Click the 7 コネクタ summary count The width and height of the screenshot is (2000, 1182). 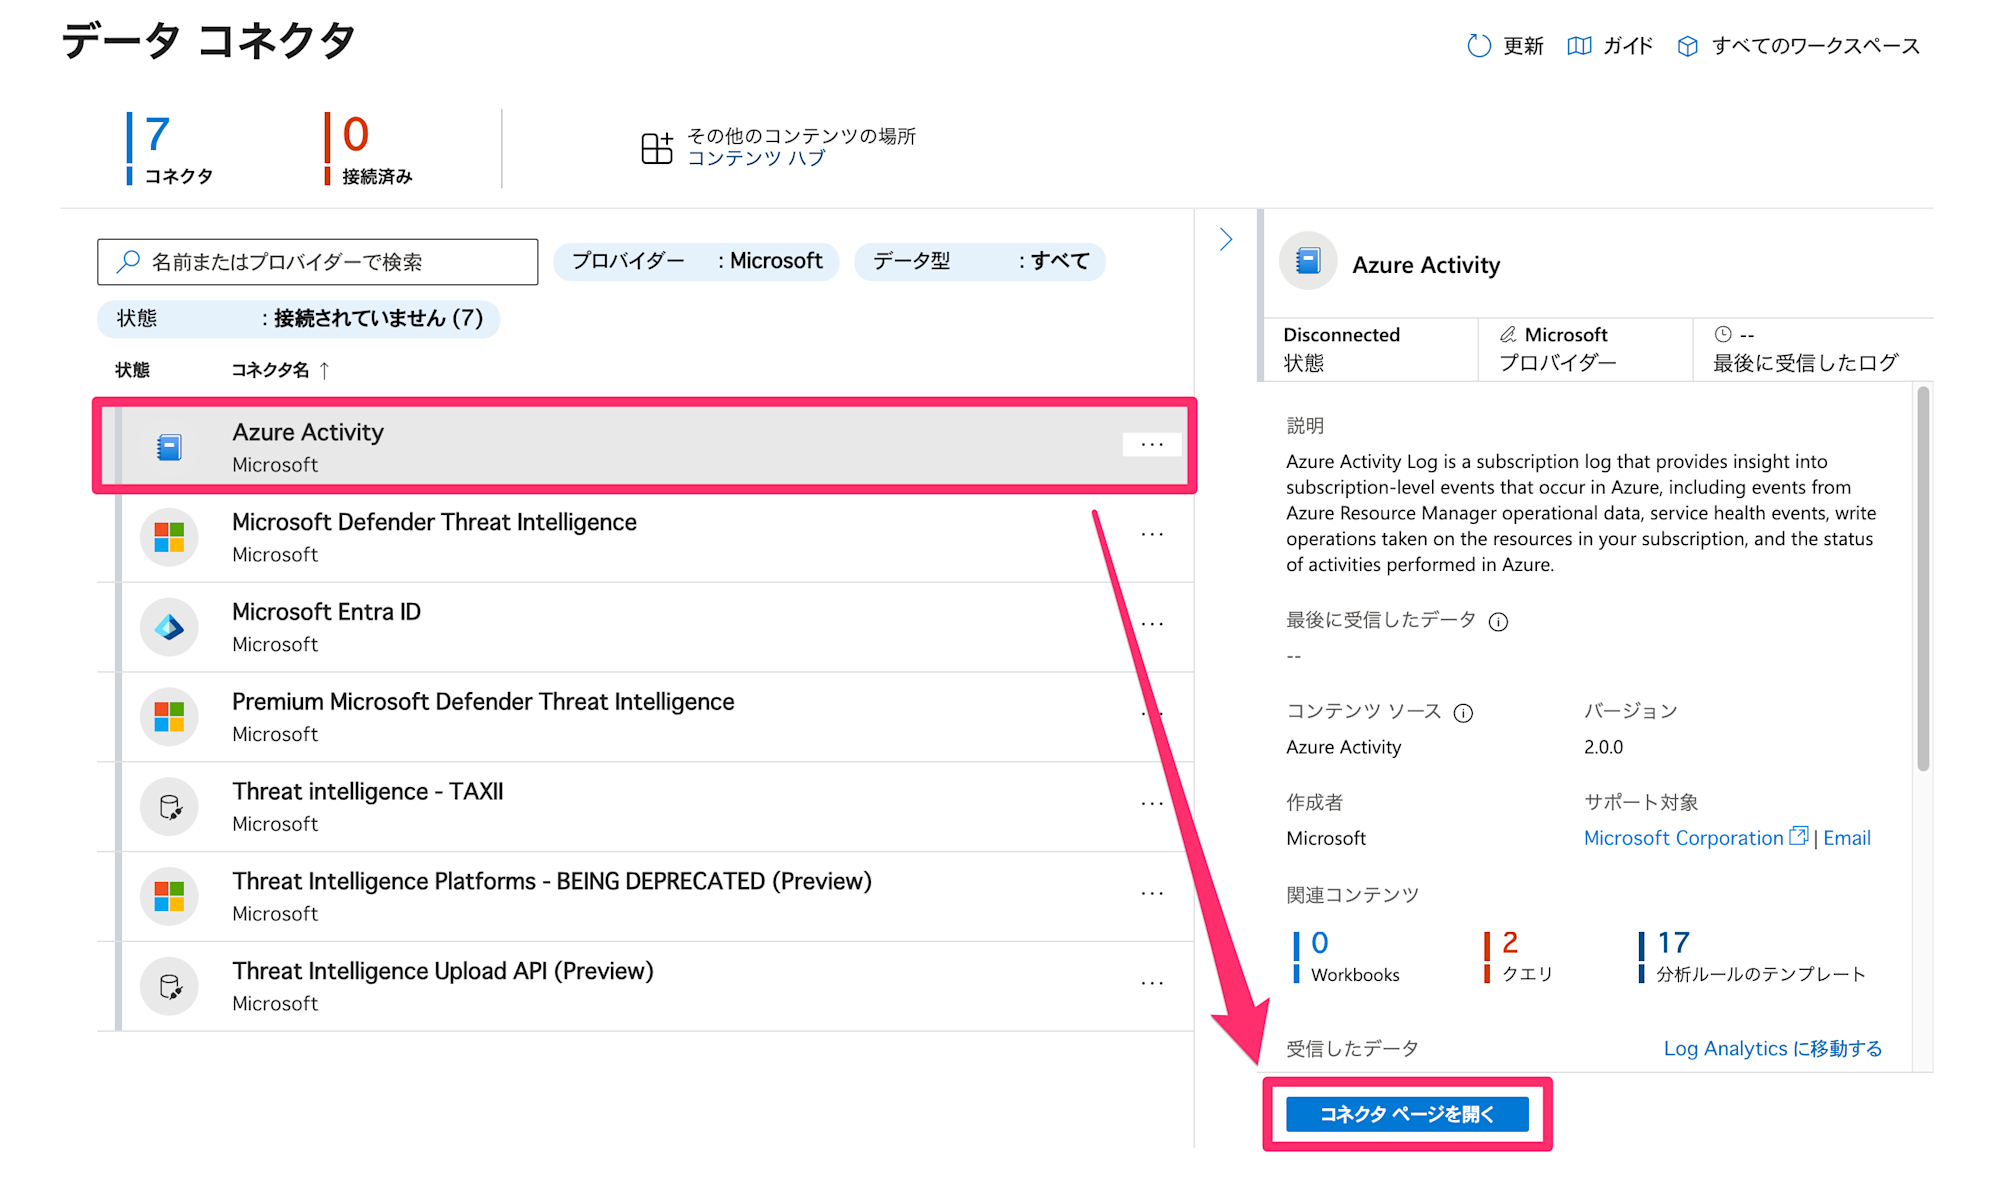click(x=170, y=149)
